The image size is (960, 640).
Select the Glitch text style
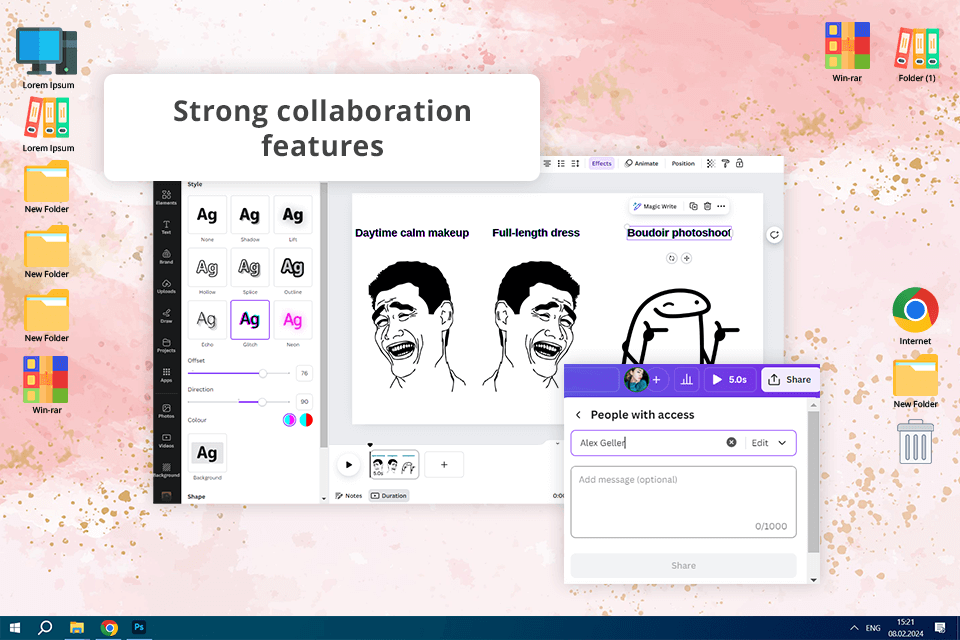pos(250,320)
